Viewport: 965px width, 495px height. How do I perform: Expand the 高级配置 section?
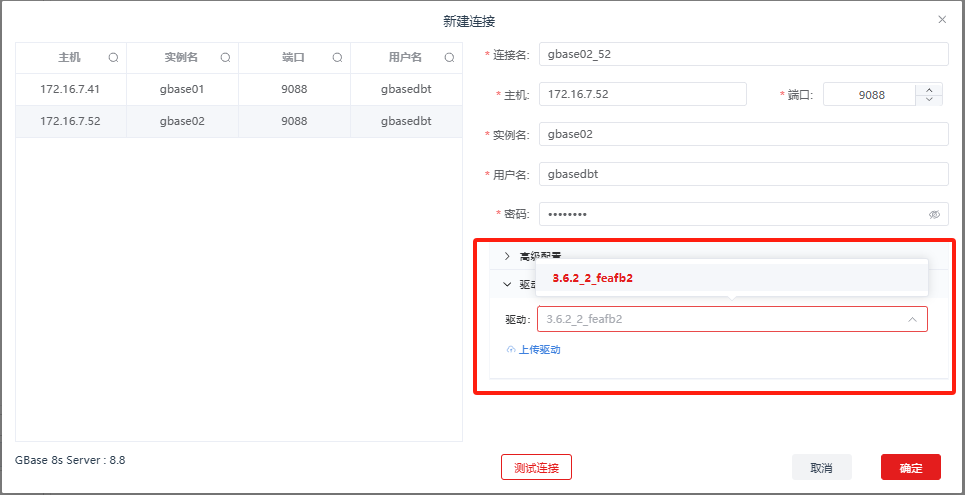(507, 256)
